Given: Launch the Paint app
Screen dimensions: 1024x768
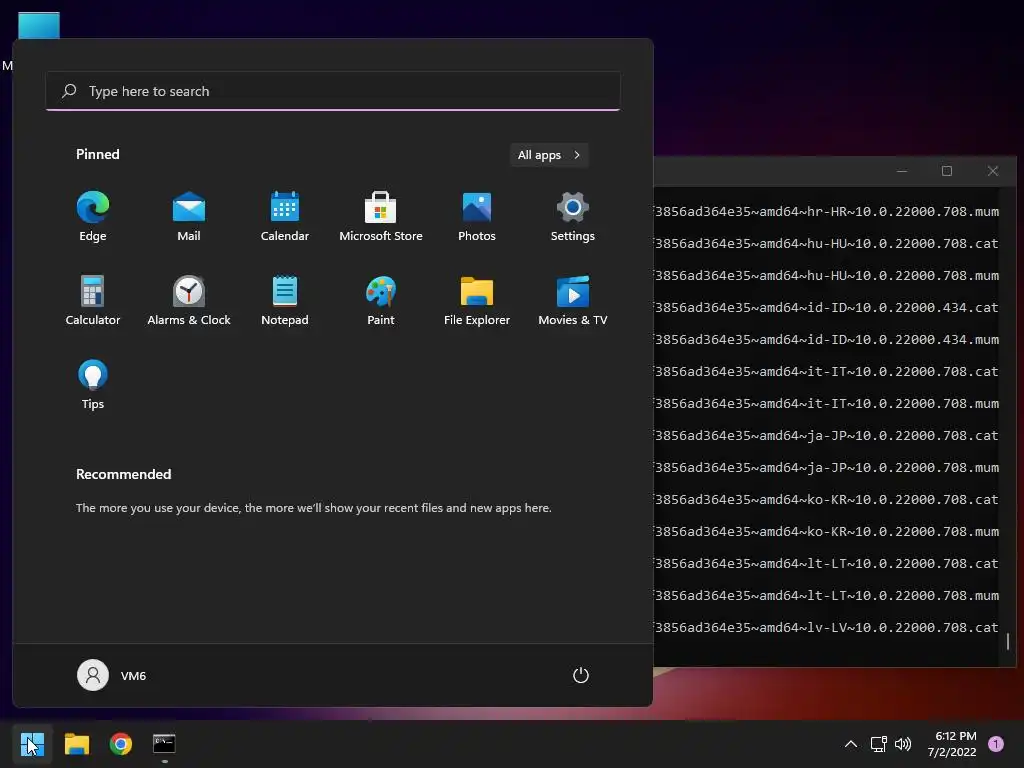Looking at the screenshot, I should (381, 300).
